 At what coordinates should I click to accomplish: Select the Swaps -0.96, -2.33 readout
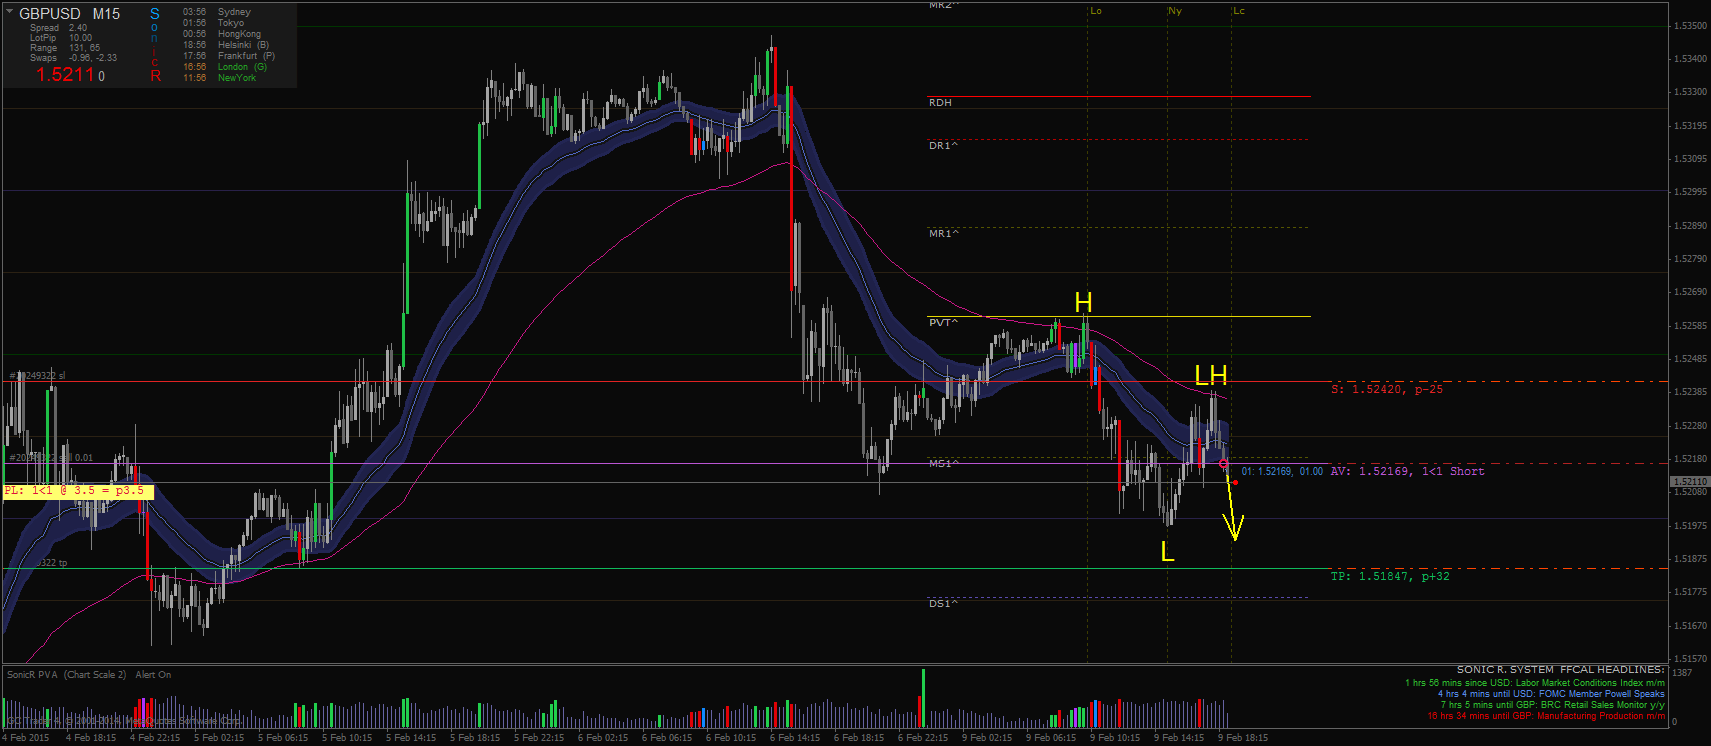click(x=73, y=58)
